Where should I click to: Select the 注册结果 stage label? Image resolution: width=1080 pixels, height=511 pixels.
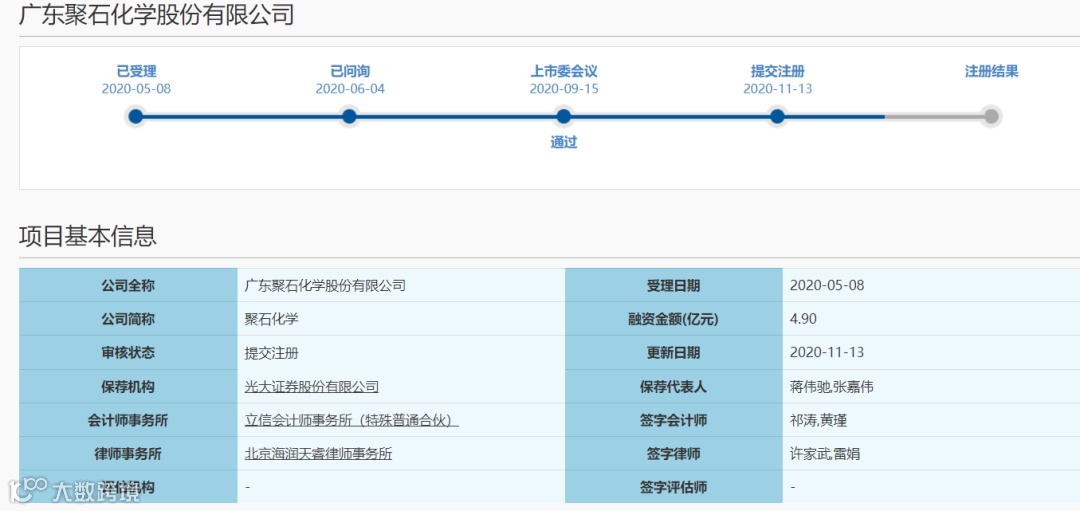(991, 71)
